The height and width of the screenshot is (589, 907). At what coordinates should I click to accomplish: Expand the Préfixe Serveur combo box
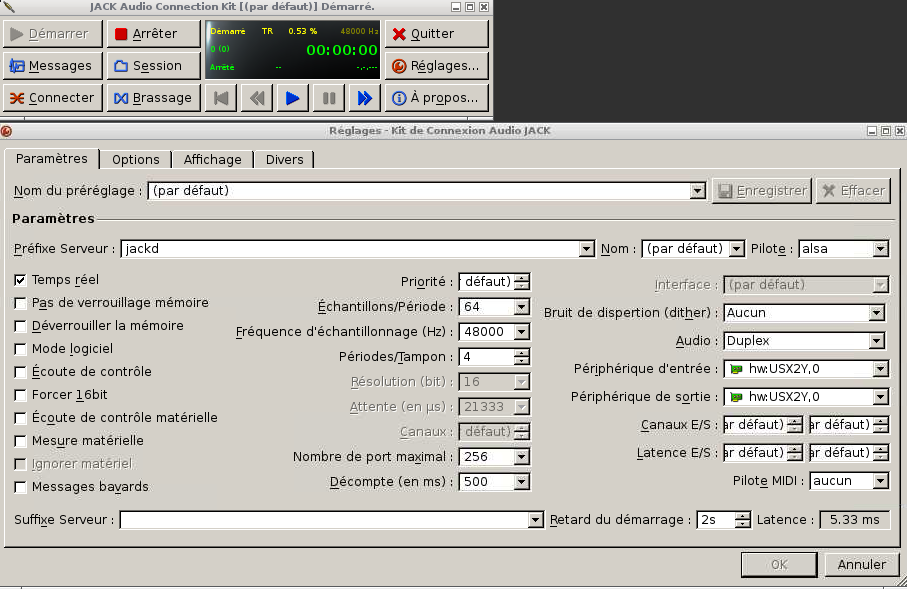(587, 249)
